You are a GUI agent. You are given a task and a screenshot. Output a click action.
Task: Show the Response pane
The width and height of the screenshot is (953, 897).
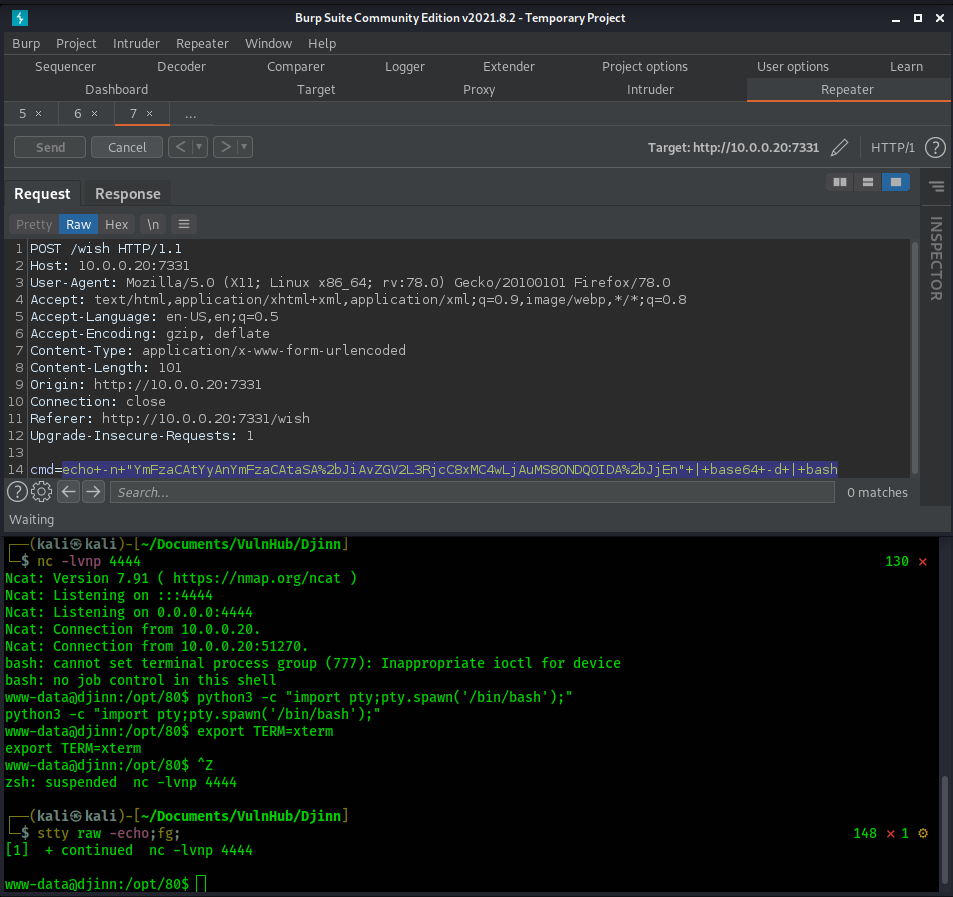click(x=128, y=194)
